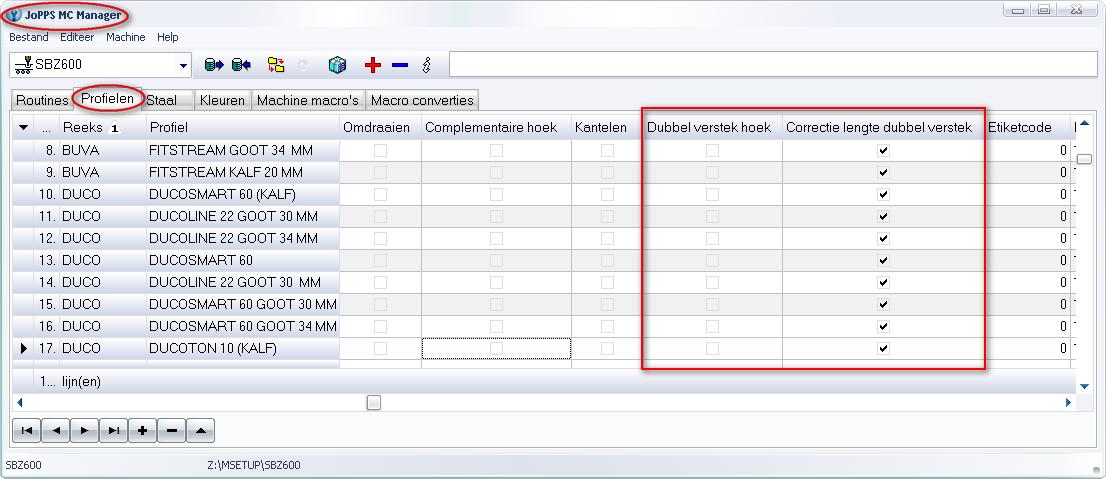Select the DUCOLINE 22 GOOT 30 MM cell in row 11
Viewport: 1106px width, 479px height.
[x=242, y=216]
